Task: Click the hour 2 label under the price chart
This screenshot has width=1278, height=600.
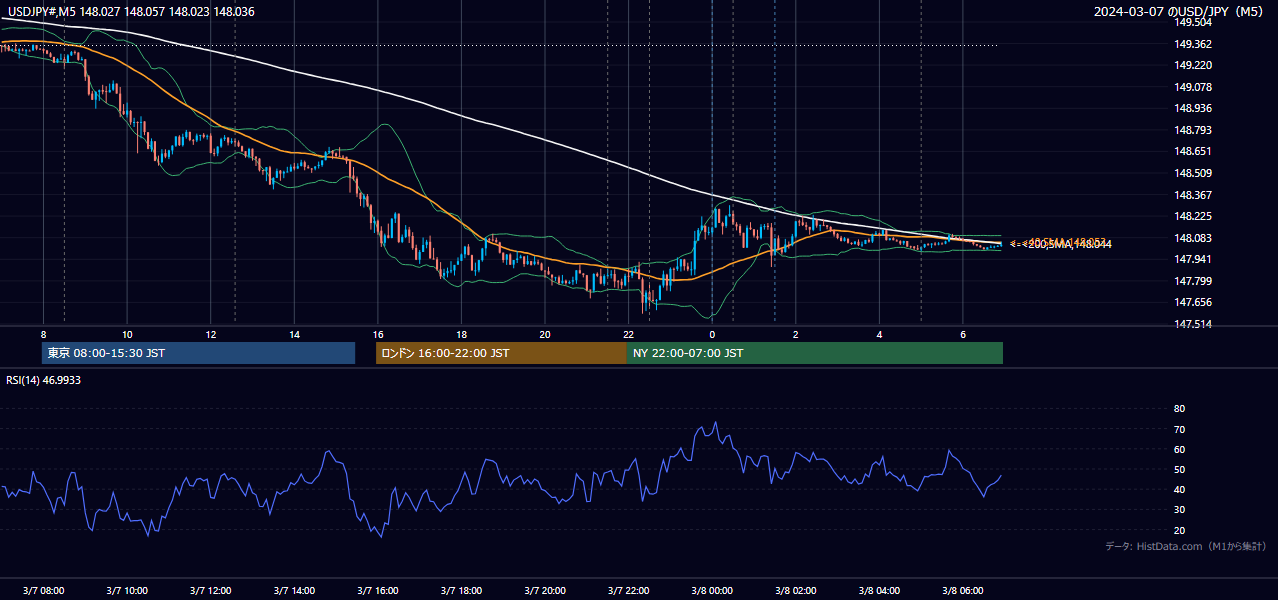Action: coord(796,334)
